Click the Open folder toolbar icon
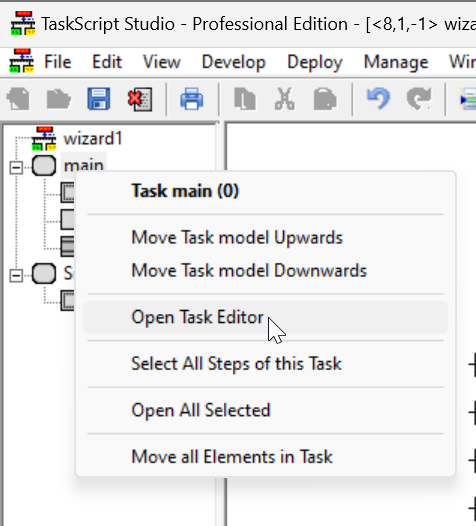 tap(58, 99)
